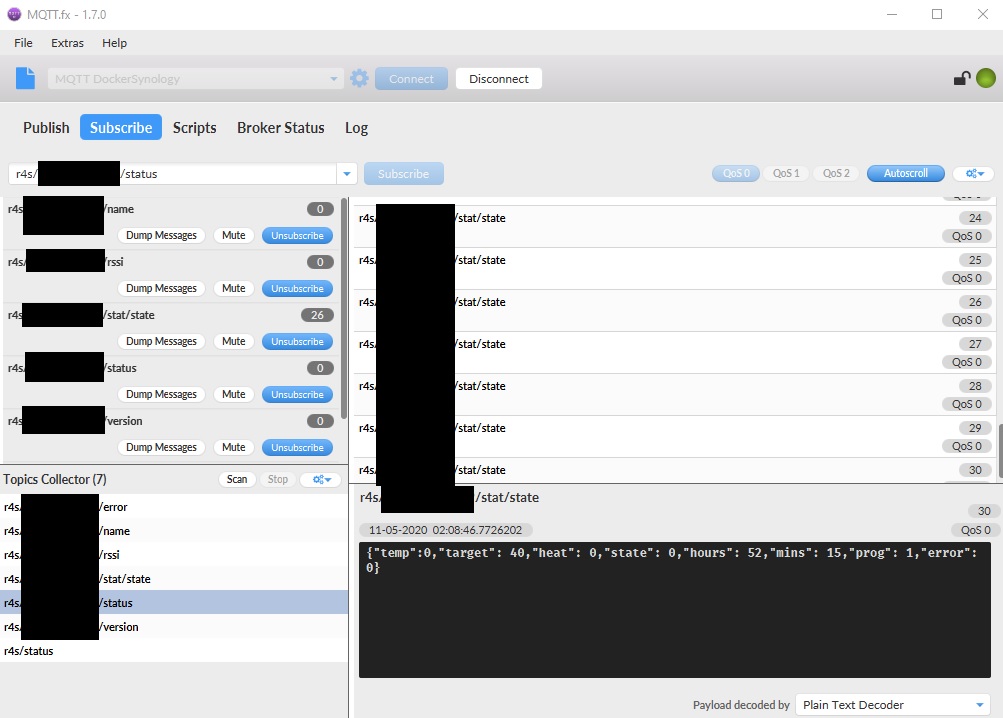This screenshot has width=1003, height=718.
Task: Toggle Autoscroll for messages
Action: click(905, 174)
